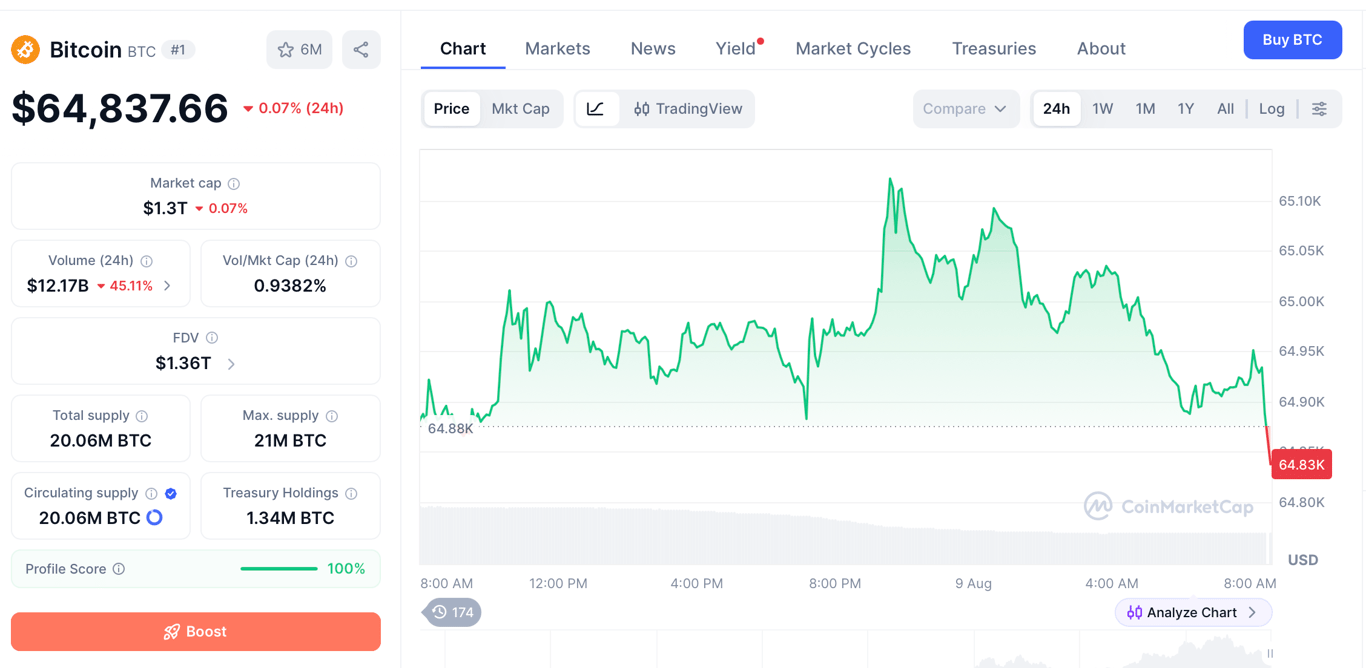This screenshot has width=1366, height=668.
Task: Click the verified checkmark badge
Action: (x=171, y=494)
